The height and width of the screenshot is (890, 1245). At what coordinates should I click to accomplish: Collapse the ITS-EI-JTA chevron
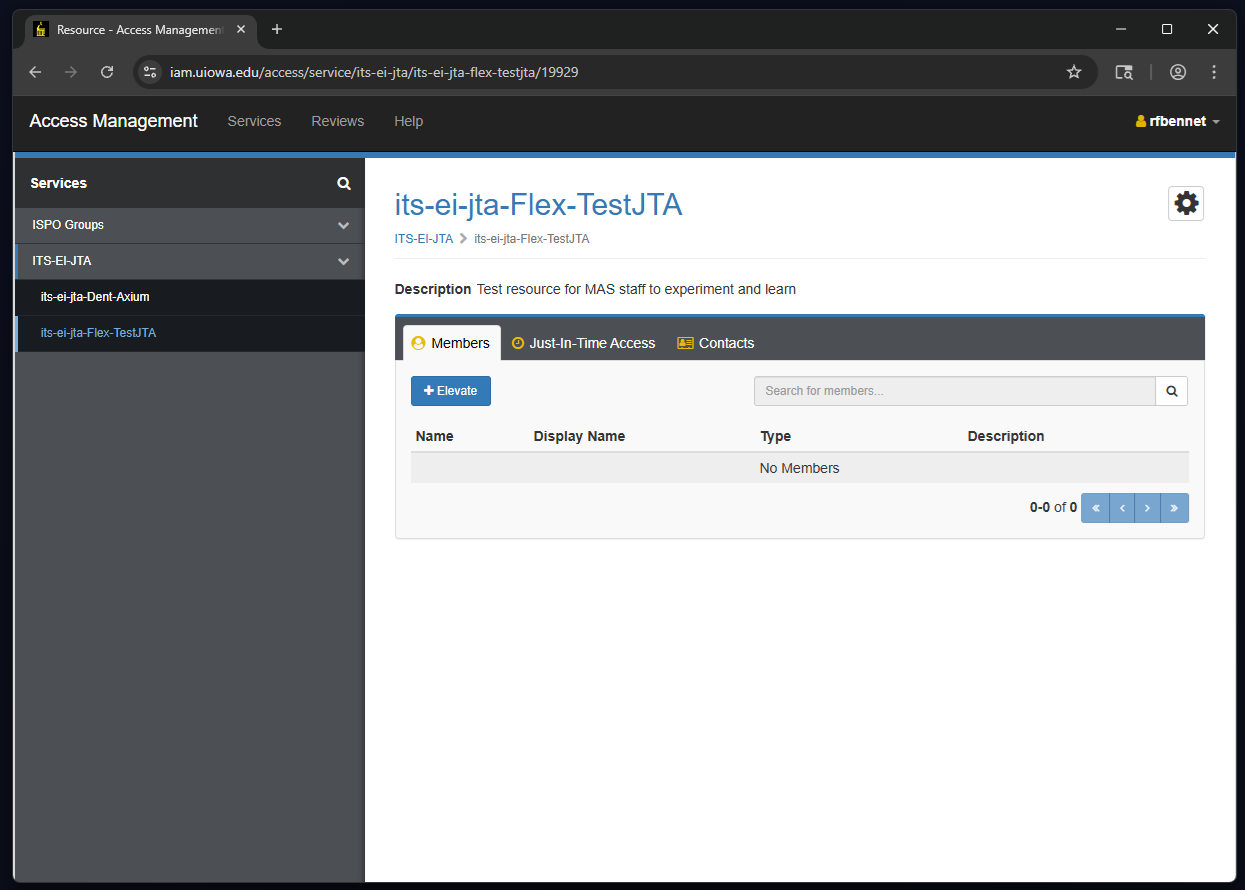(343, 261)
